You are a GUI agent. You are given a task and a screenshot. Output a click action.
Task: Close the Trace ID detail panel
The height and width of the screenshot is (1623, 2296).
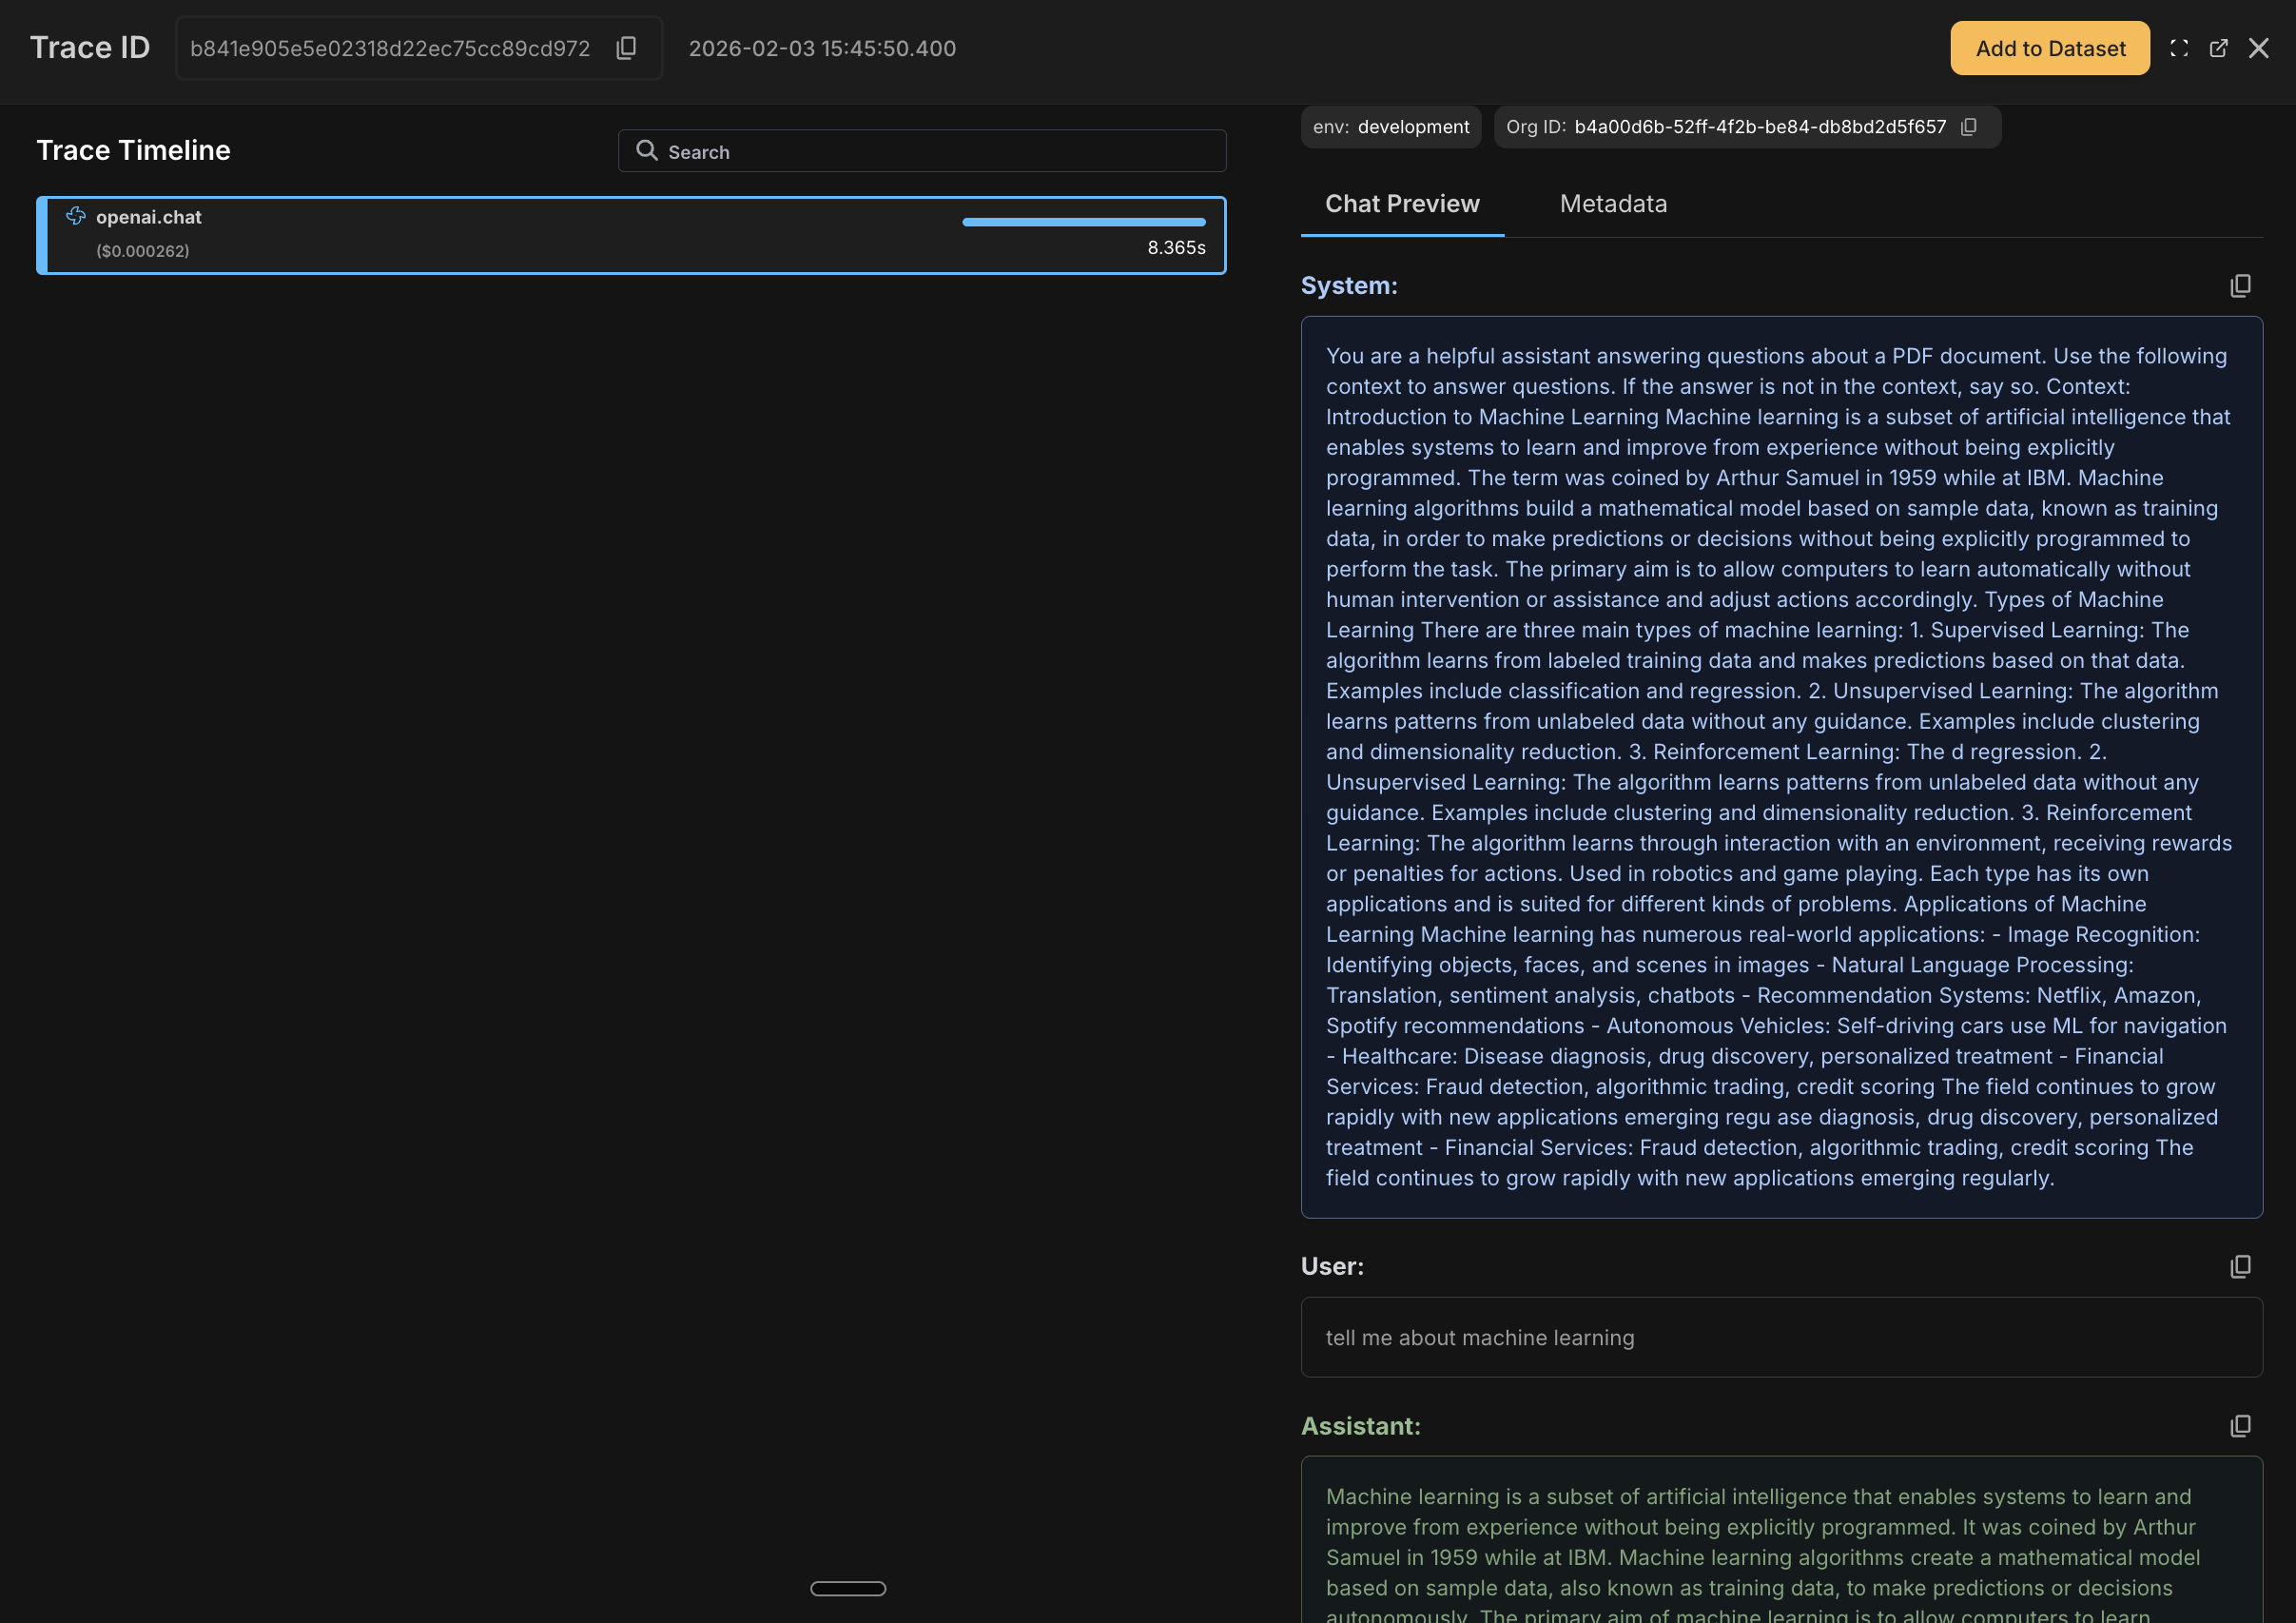pyautogui.click(x=2259, y=48)
